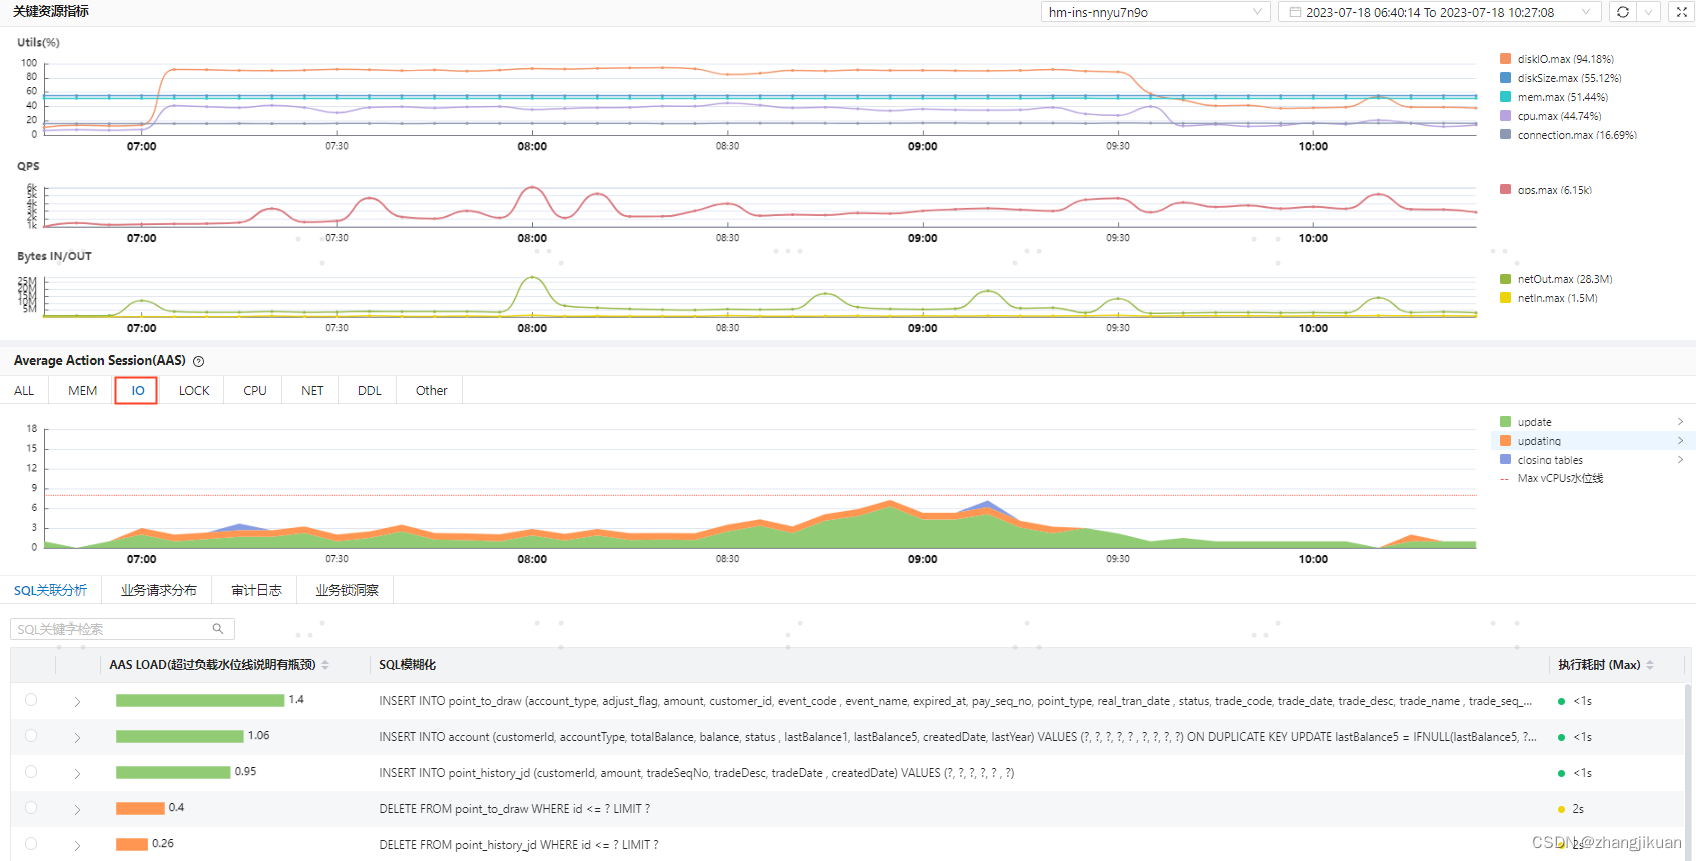Toggle the mem.max legend swatch
The height and width of the screenshot is (861, 1696).
1505,97
